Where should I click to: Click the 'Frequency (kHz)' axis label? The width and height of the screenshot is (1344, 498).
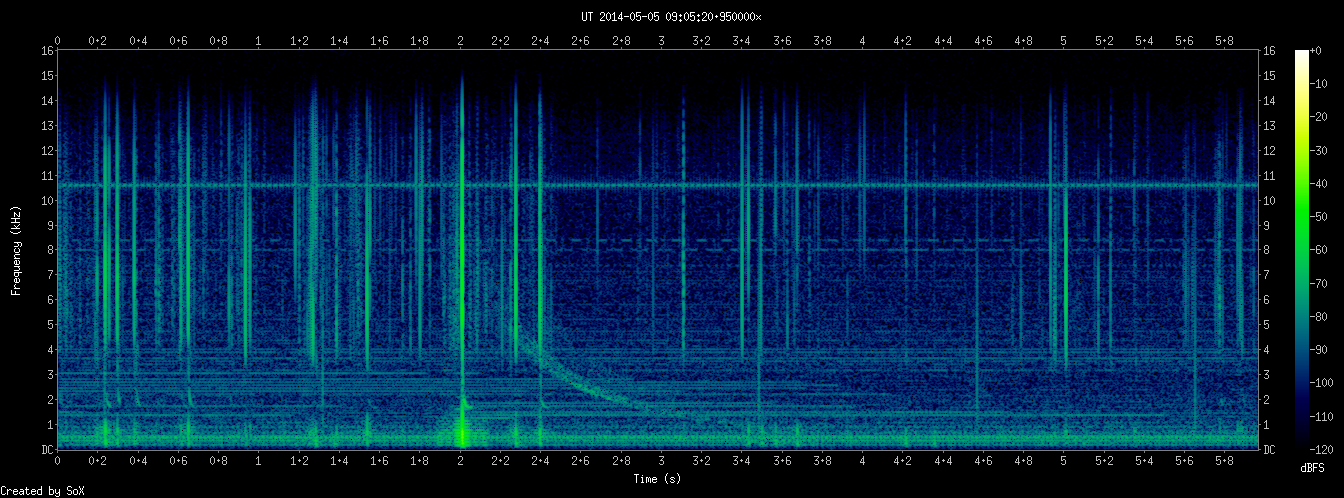17,250
